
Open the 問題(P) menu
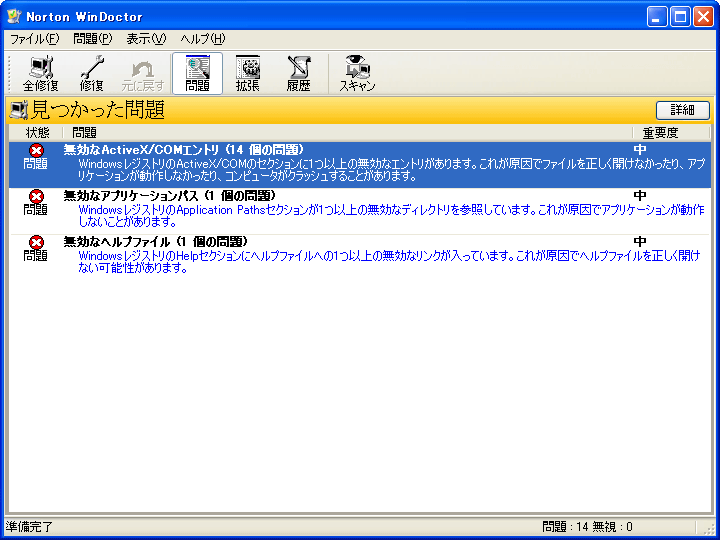[x=92, y=39]
